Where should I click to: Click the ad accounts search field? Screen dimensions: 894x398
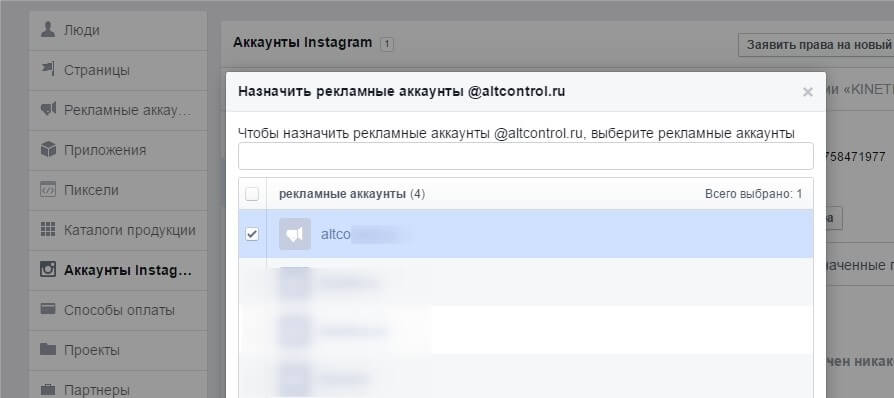point(526,156)
